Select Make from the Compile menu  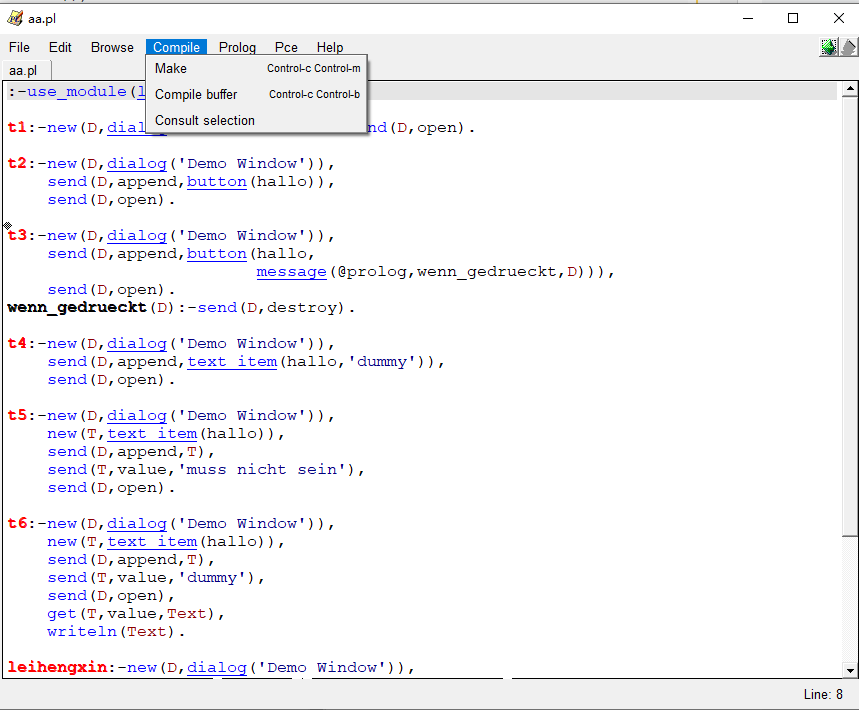(x=170, y=68)
